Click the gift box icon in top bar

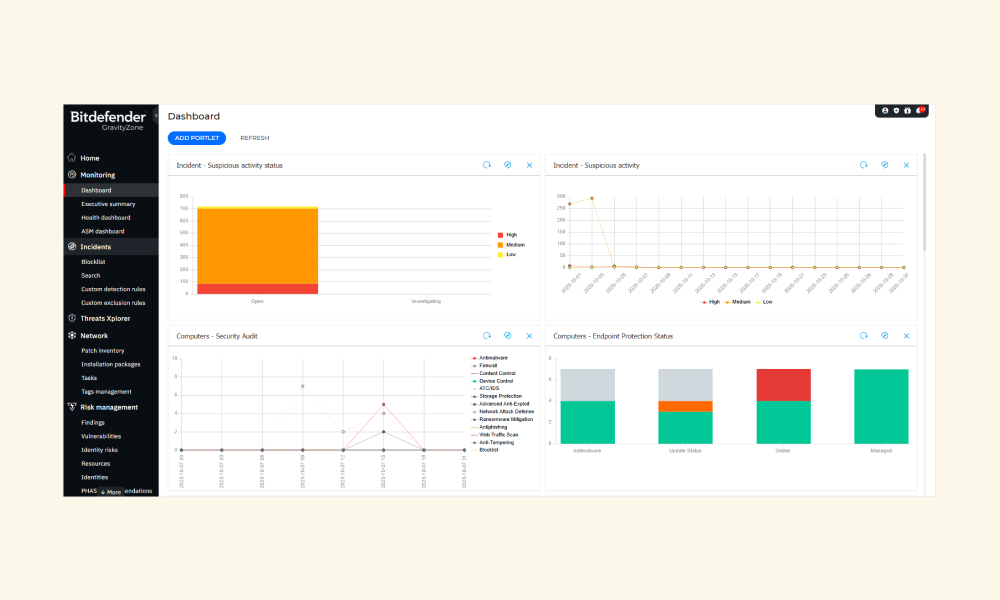coord(908,111)
